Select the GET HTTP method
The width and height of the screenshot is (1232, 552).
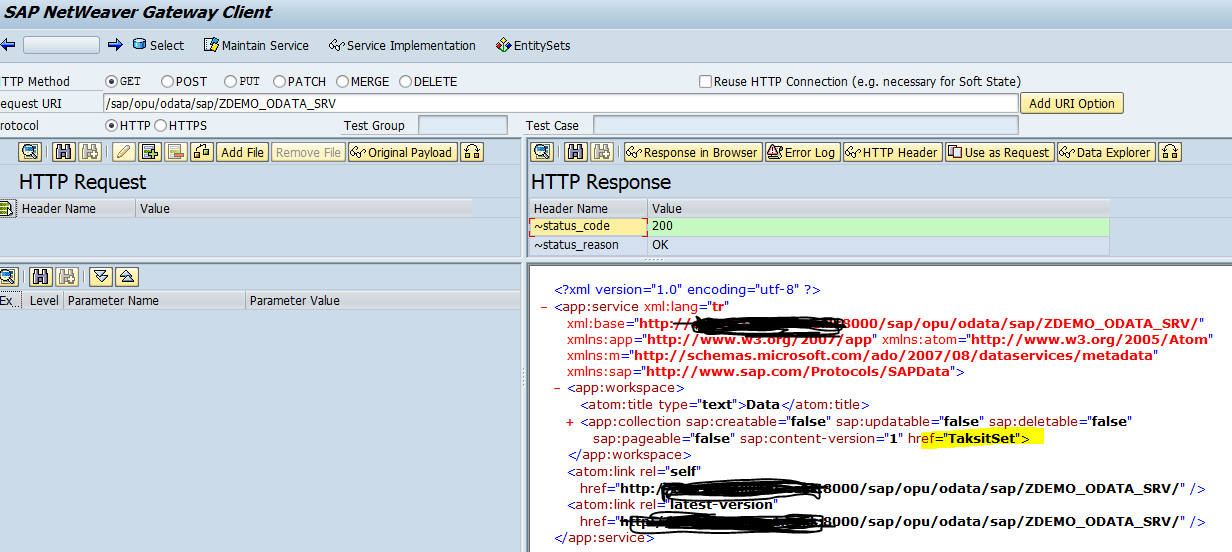click(111, 82)
